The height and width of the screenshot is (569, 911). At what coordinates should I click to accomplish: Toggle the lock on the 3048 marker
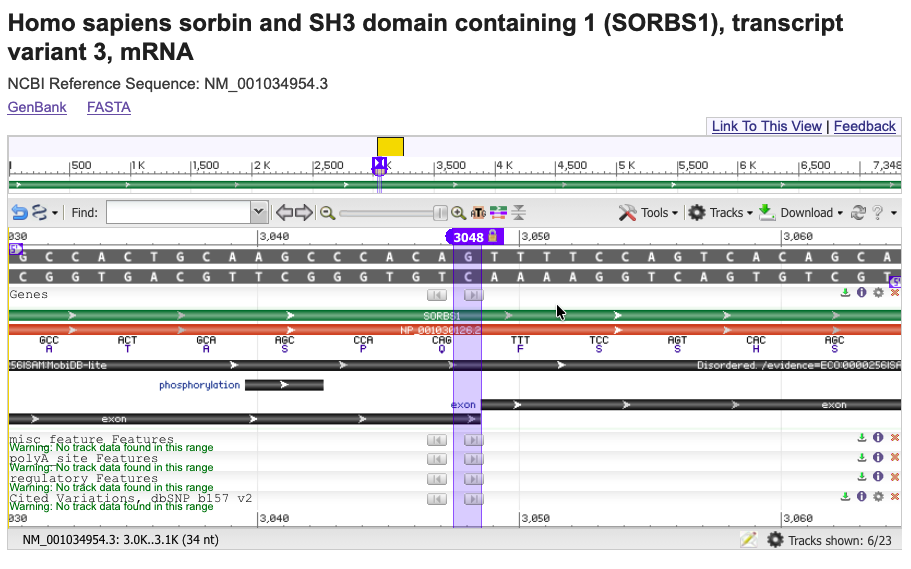pos(493,236)
